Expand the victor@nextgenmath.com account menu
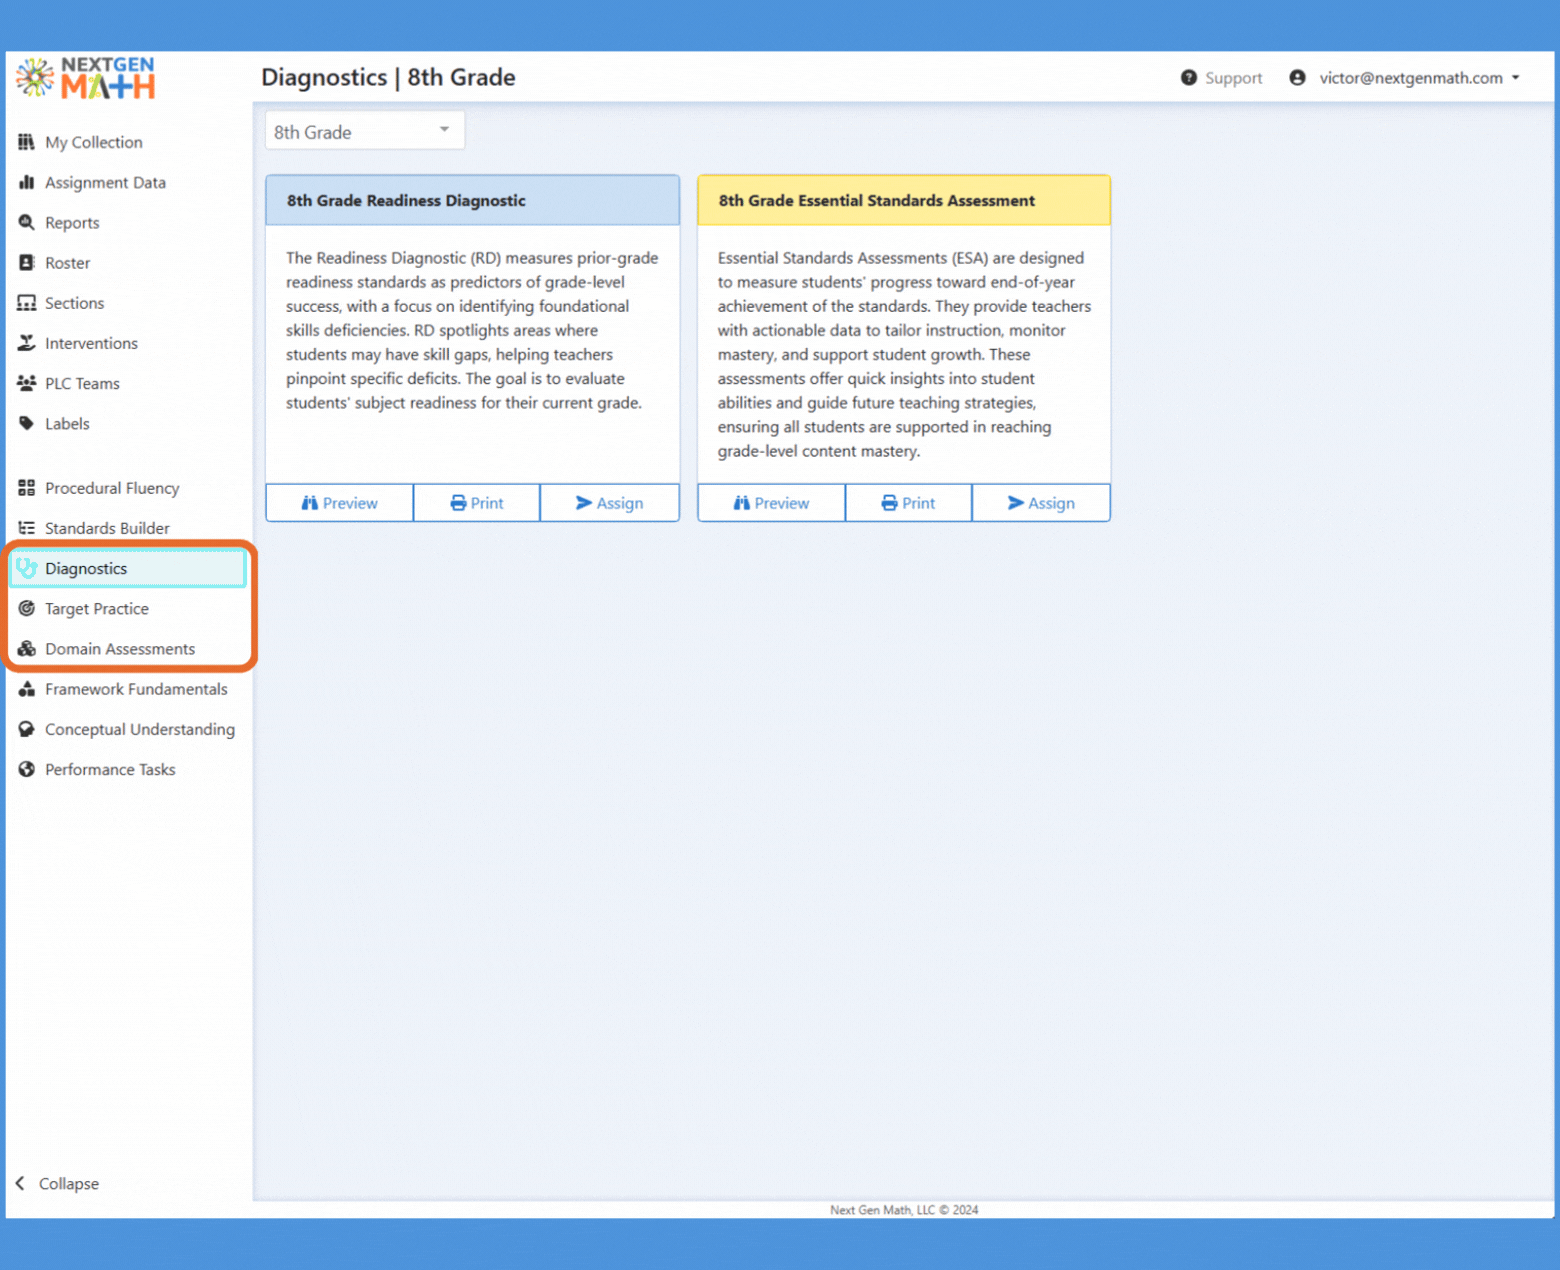Screen dimensions: 1560x1270 coord(1419,78)
